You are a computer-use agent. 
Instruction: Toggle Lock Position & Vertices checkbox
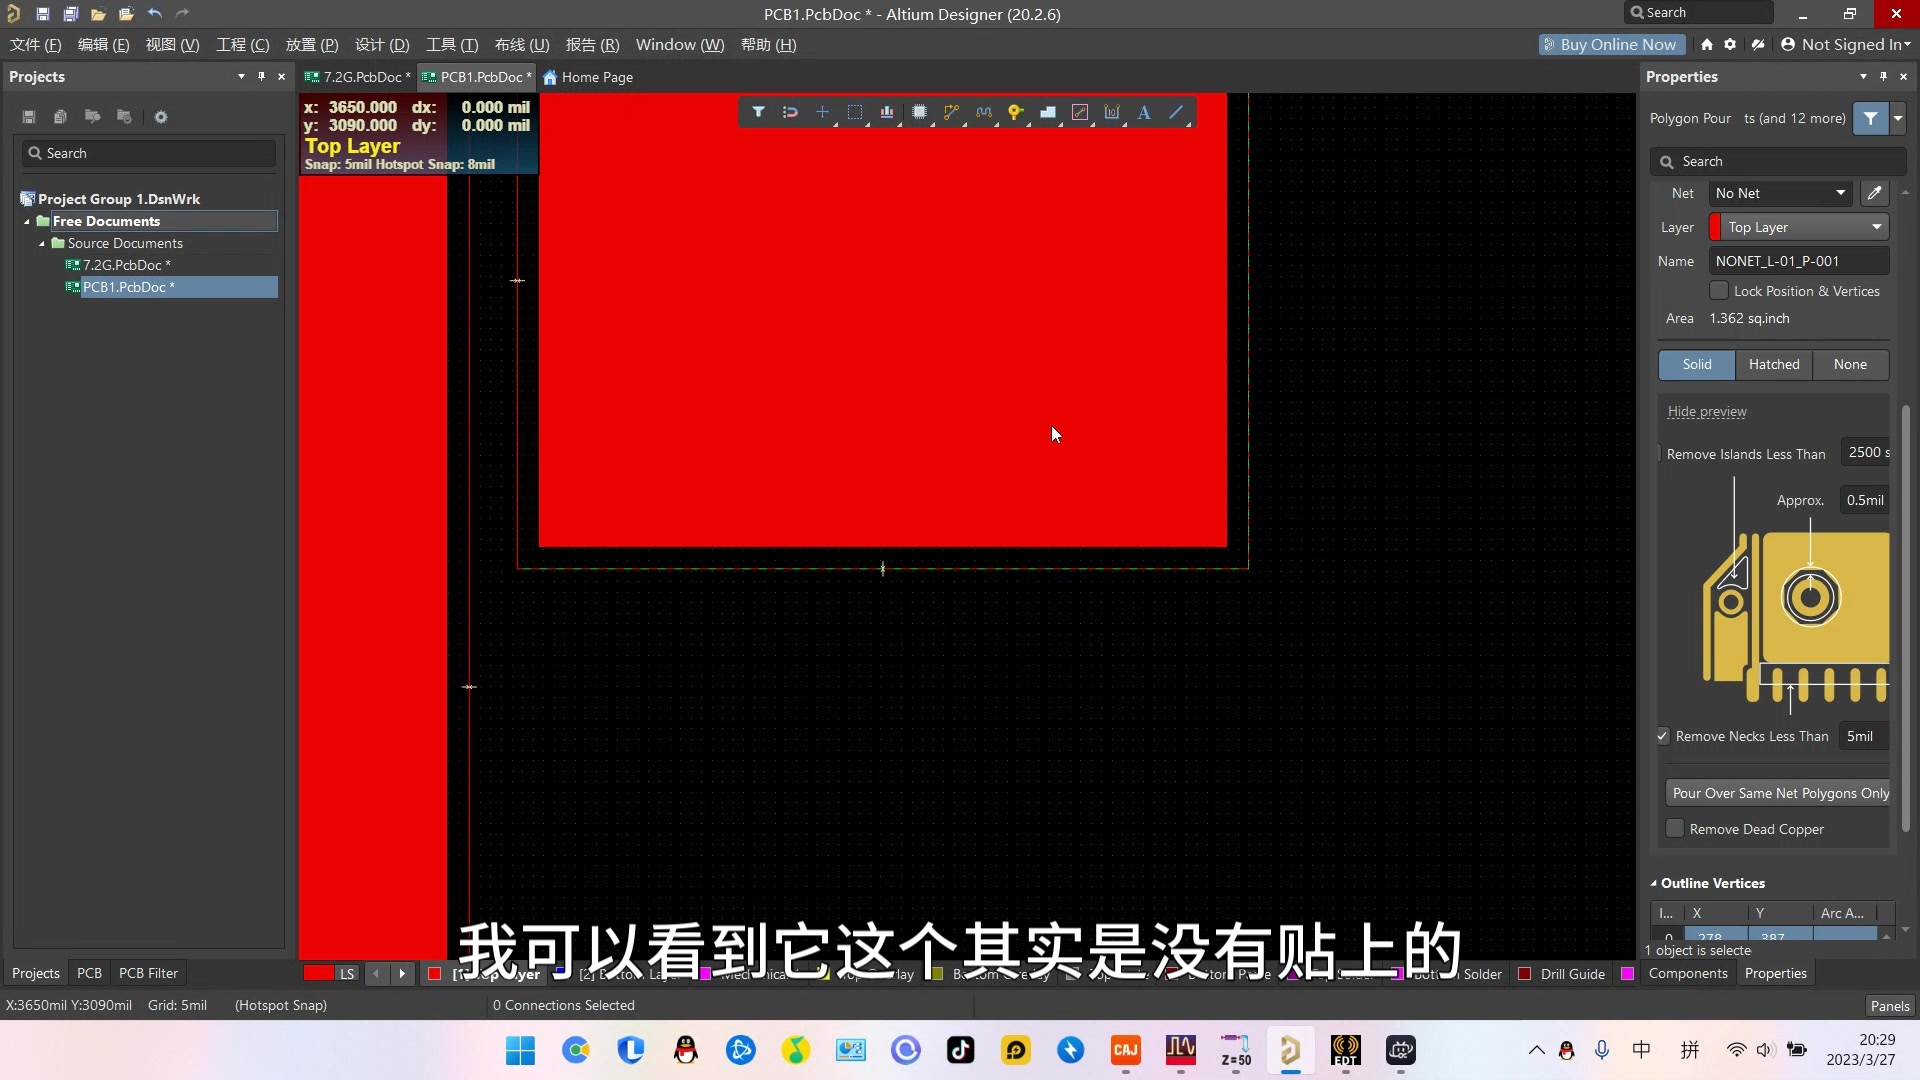(x=1720, y=290)
